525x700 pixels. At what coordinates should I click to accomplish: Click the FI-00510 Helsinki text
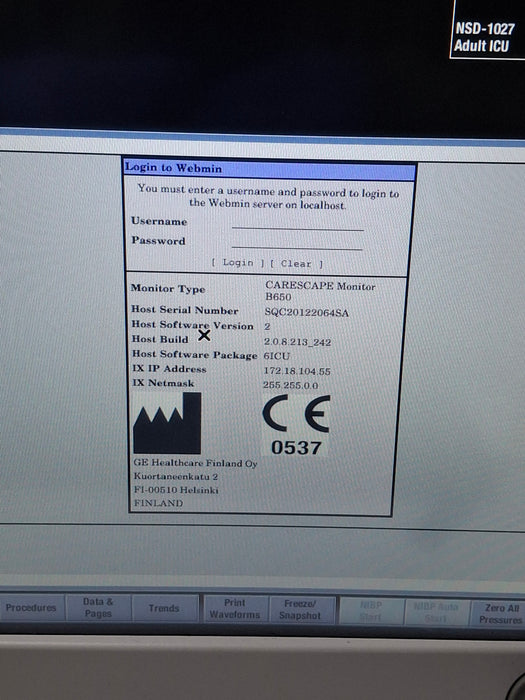[x=176, y=490]
